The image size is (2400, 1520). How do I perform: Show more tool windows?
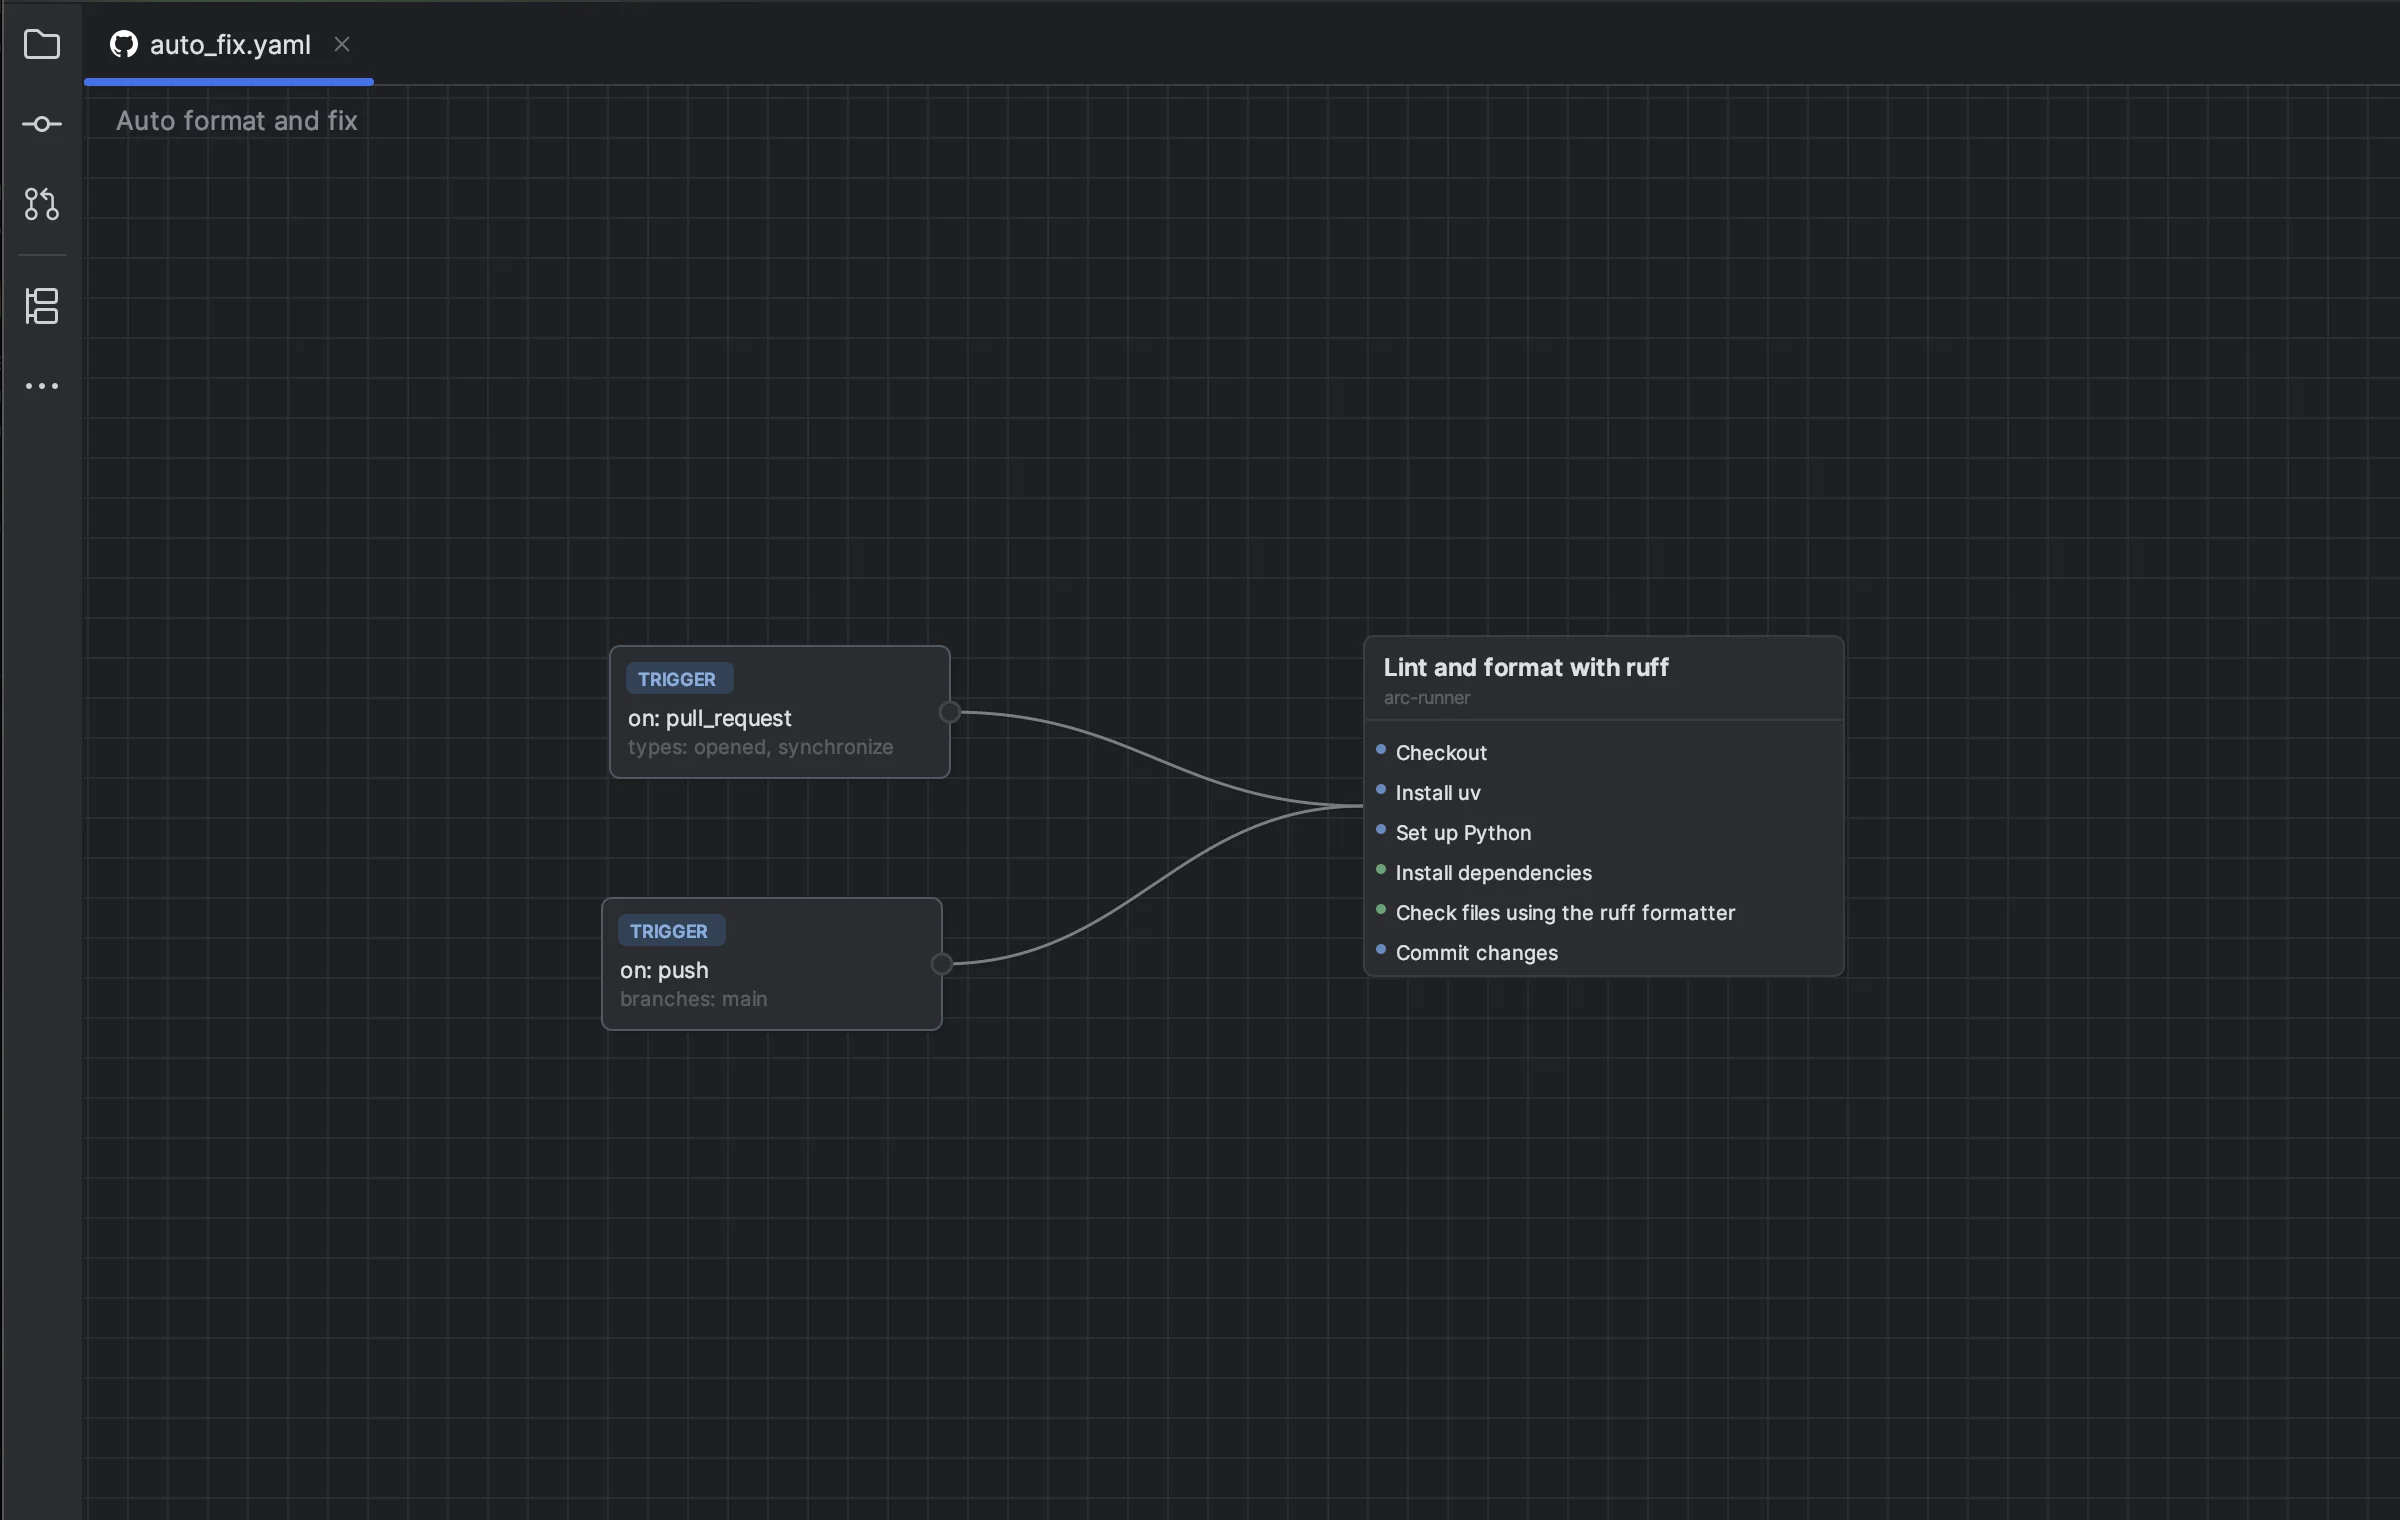pyautogui.click(x=42, y=386)
